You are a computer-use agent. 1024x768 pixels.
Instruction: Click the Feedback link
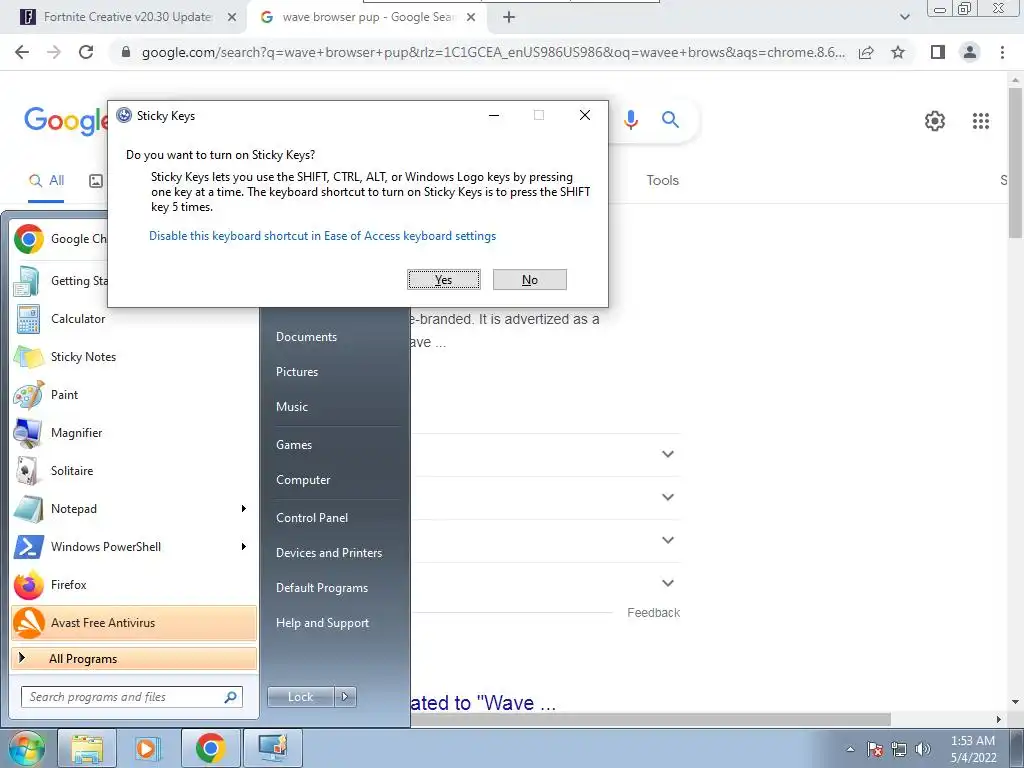654,613
